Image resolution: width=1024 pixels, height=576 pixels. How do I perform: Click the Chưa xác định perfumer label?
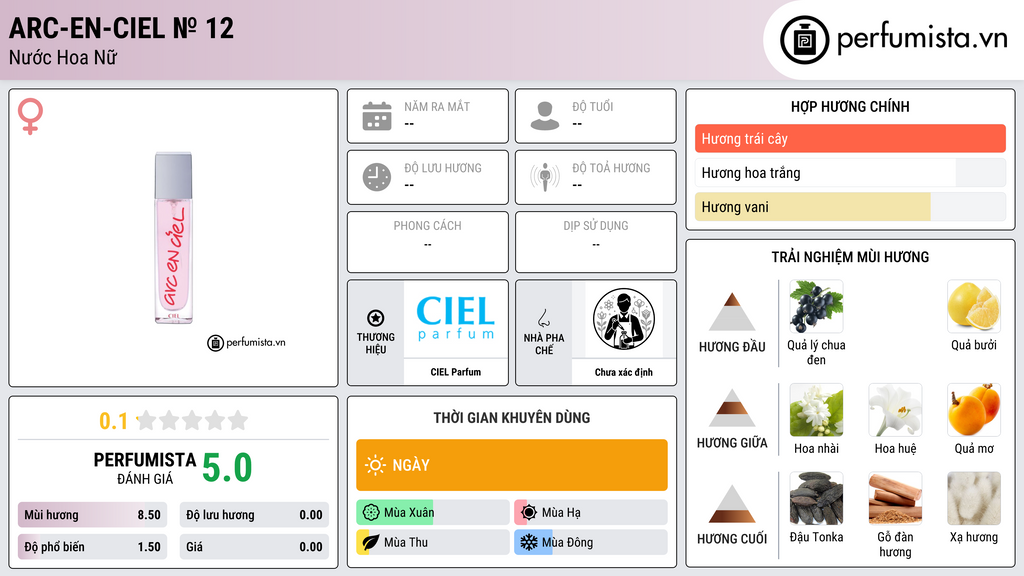pyautogui.click(x=624, y=372)
